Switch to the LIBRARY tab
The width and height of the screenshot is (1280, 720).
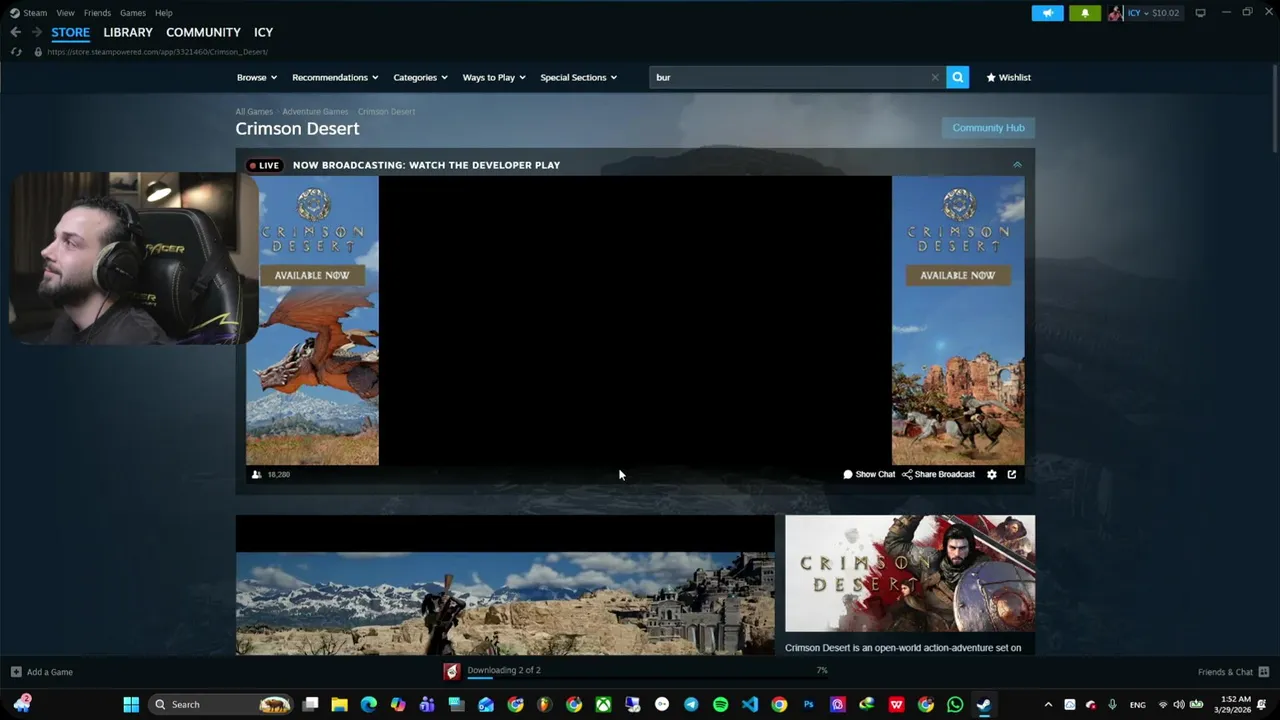(x=128, y=32)
